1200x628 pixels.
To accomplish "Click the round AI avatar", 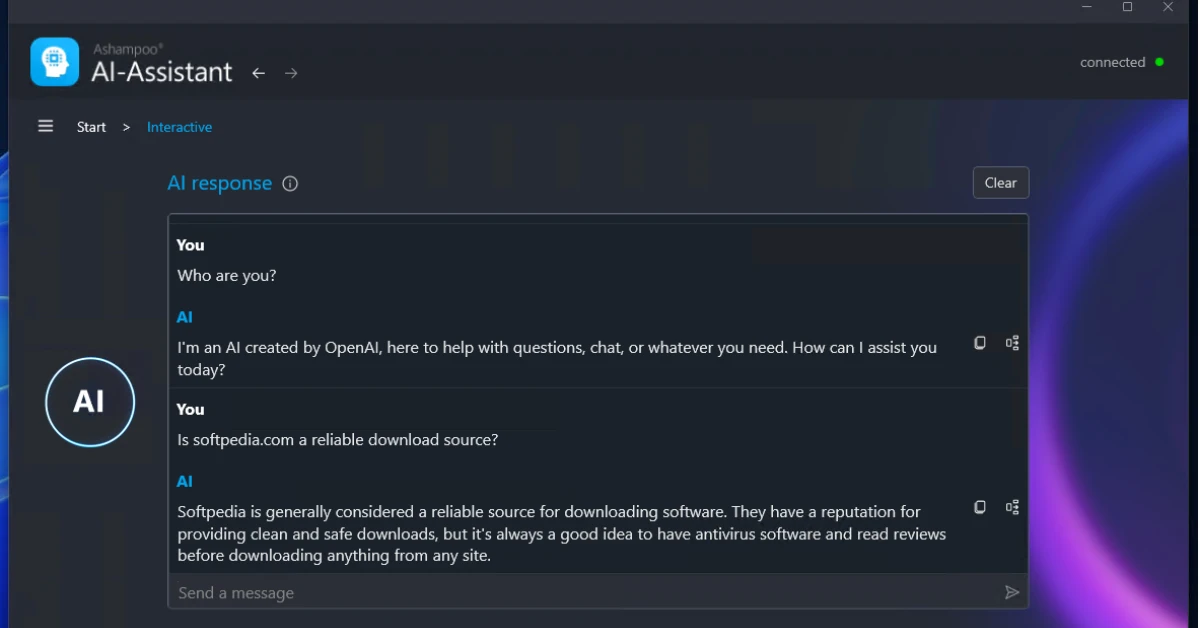I will [90, 402].
